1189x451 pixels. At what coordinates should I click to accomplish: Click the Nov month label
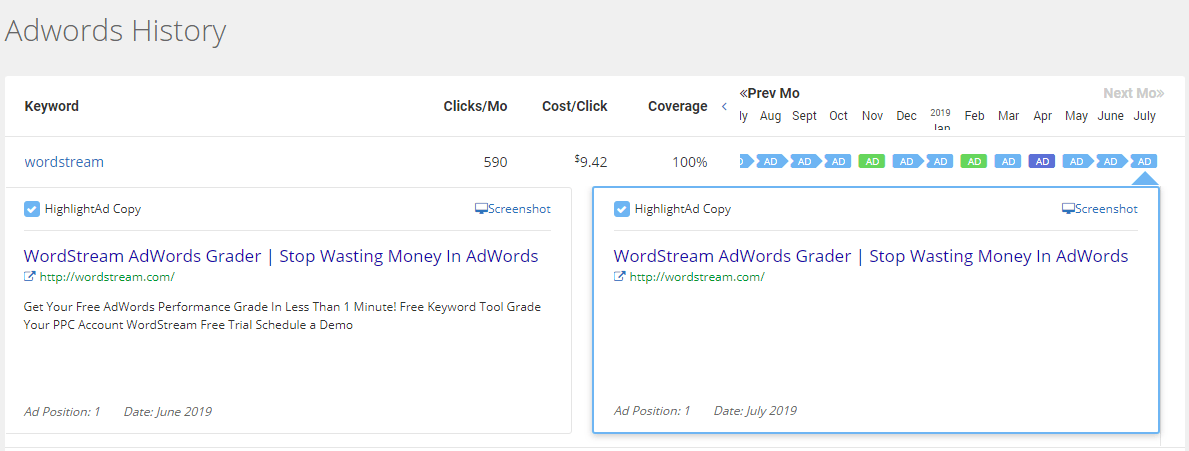[x=873, y=116]
